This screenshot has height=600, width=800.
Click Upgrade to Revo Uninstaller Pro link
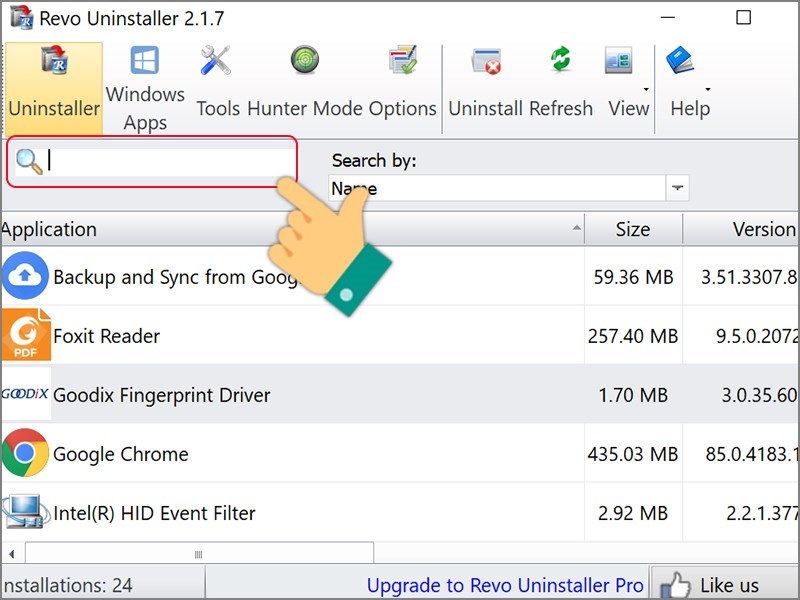[504, 585]
